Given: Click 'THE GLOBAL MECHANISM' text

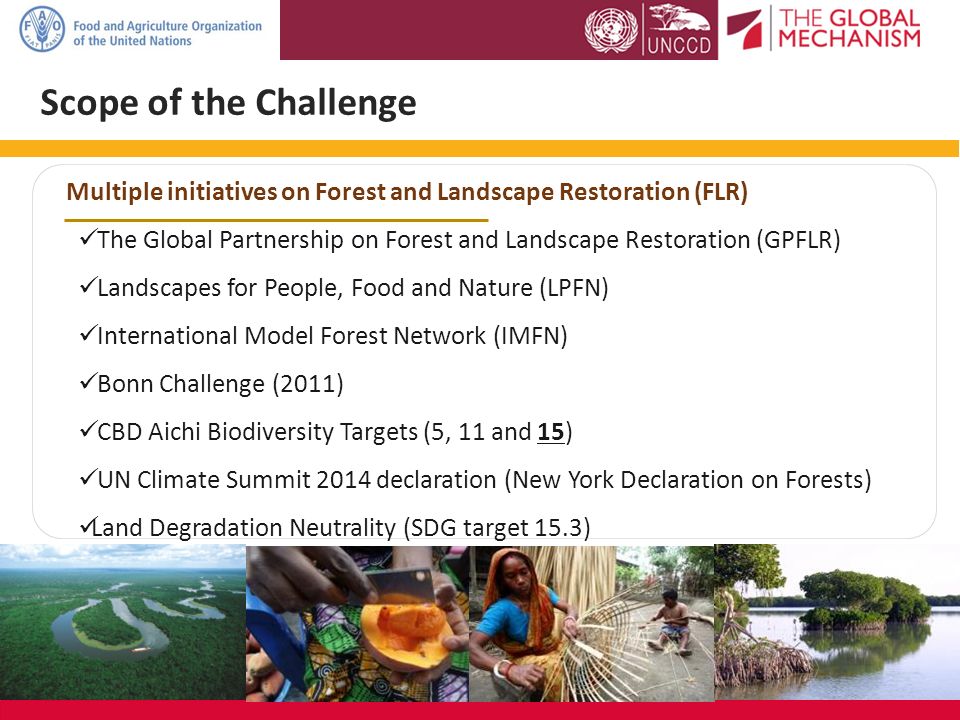Looking at the screenshot, I should (849, 28).
